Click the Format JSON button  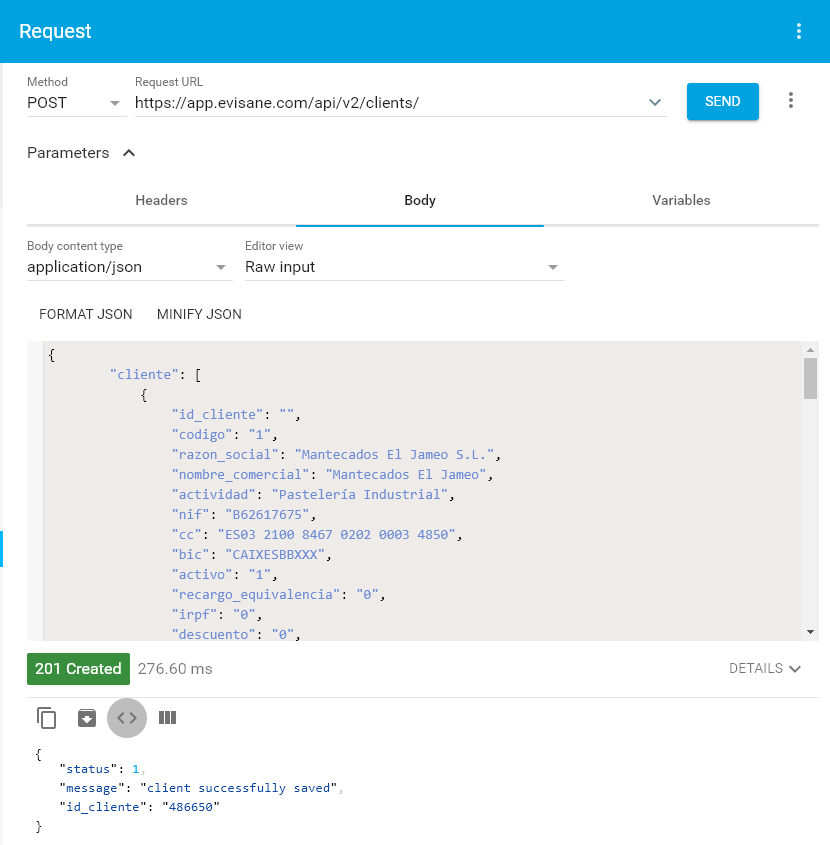coord(86,314)
